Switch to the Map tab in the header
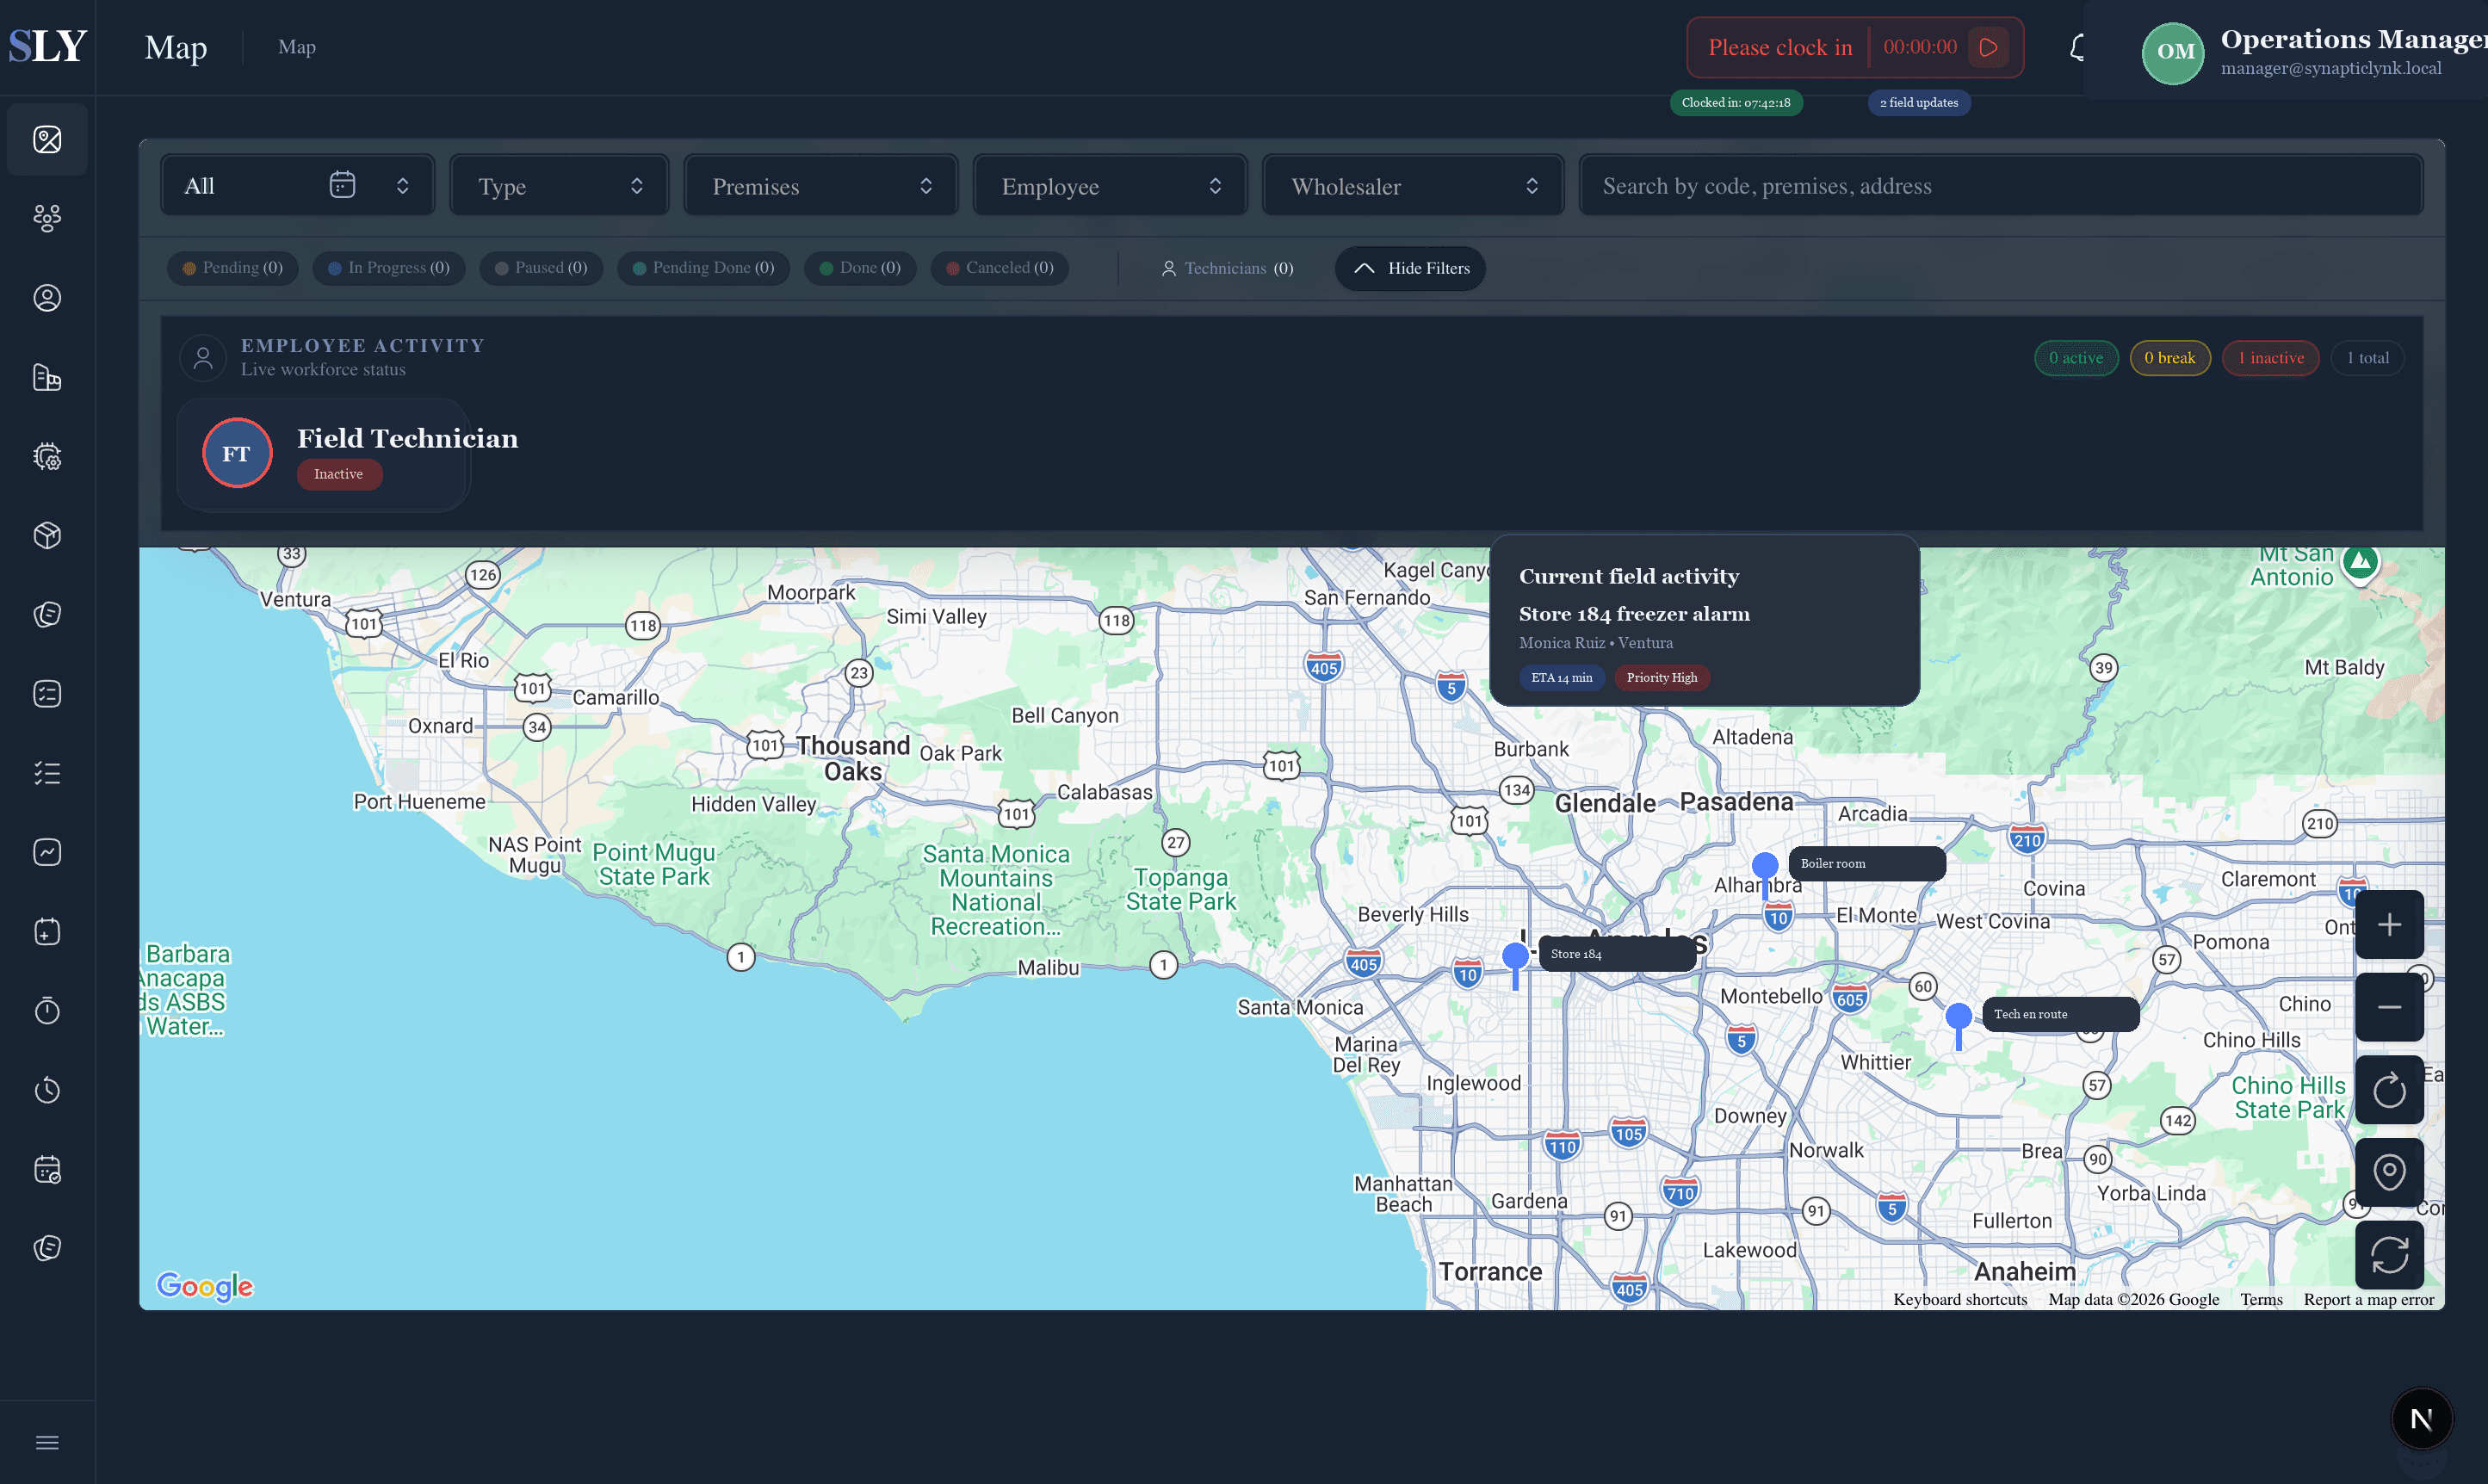Screen dimensions: 2488x1484 pos(296,47)
